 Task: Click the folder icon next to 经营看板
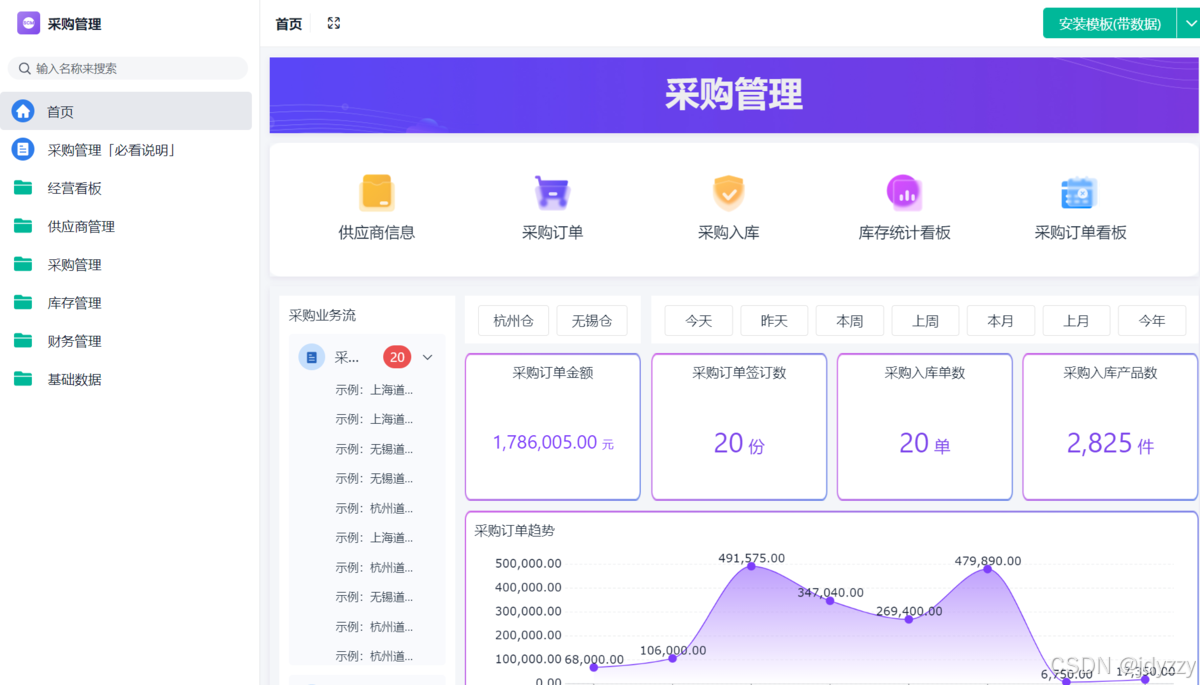23,187
